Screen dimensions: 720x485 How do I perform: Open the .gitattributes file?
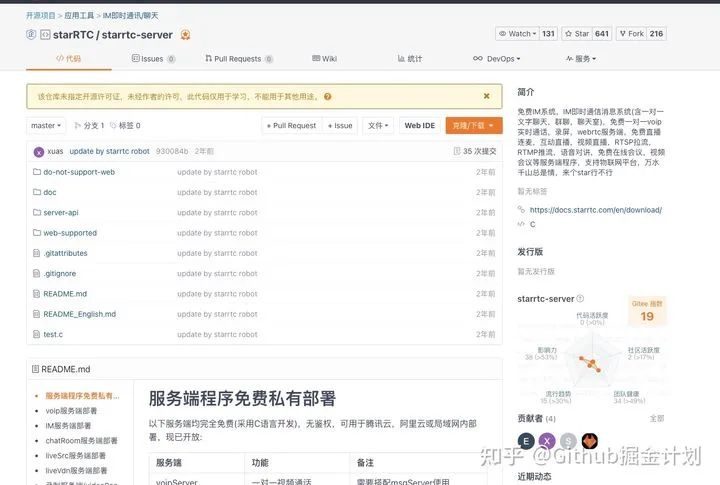pyautogui.click(x=65, y=253)
